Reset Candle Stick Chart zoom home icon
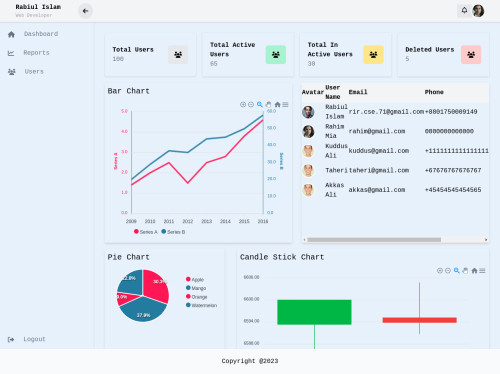 (474, 271)
